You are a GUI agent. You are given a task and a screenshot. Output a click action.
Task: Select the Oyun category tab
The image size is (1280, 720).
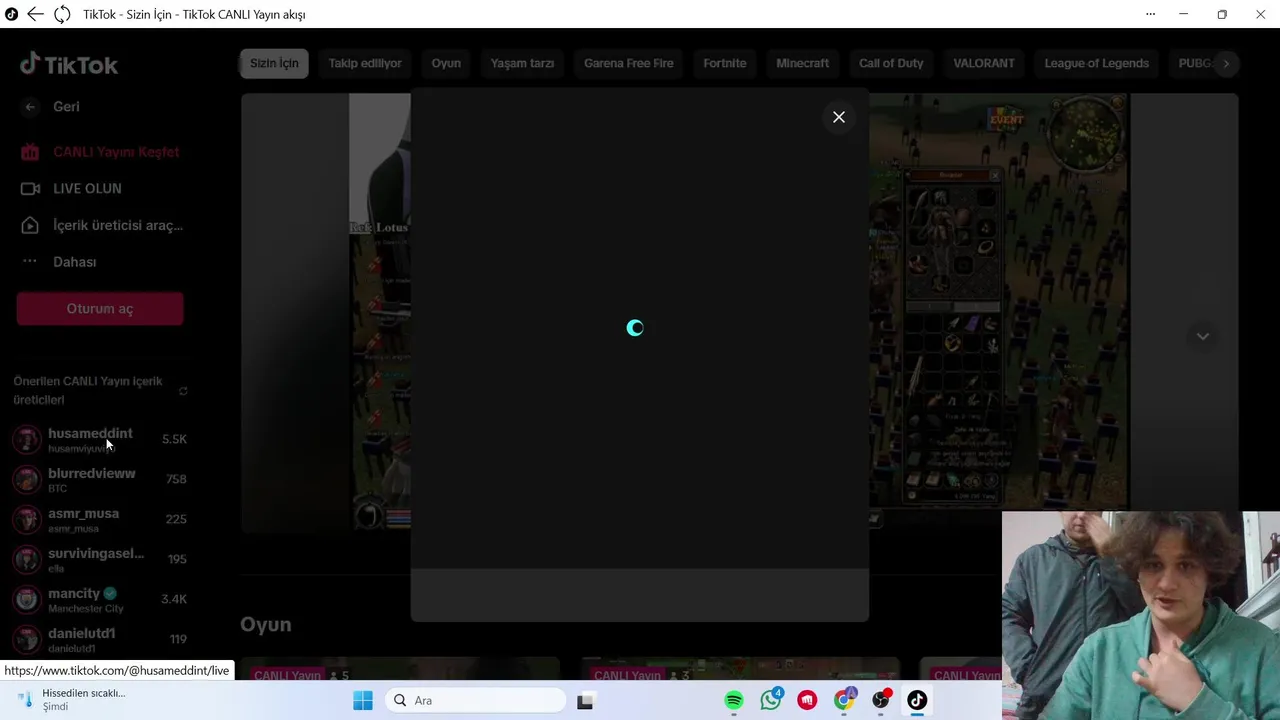click(x=446, y=63)
